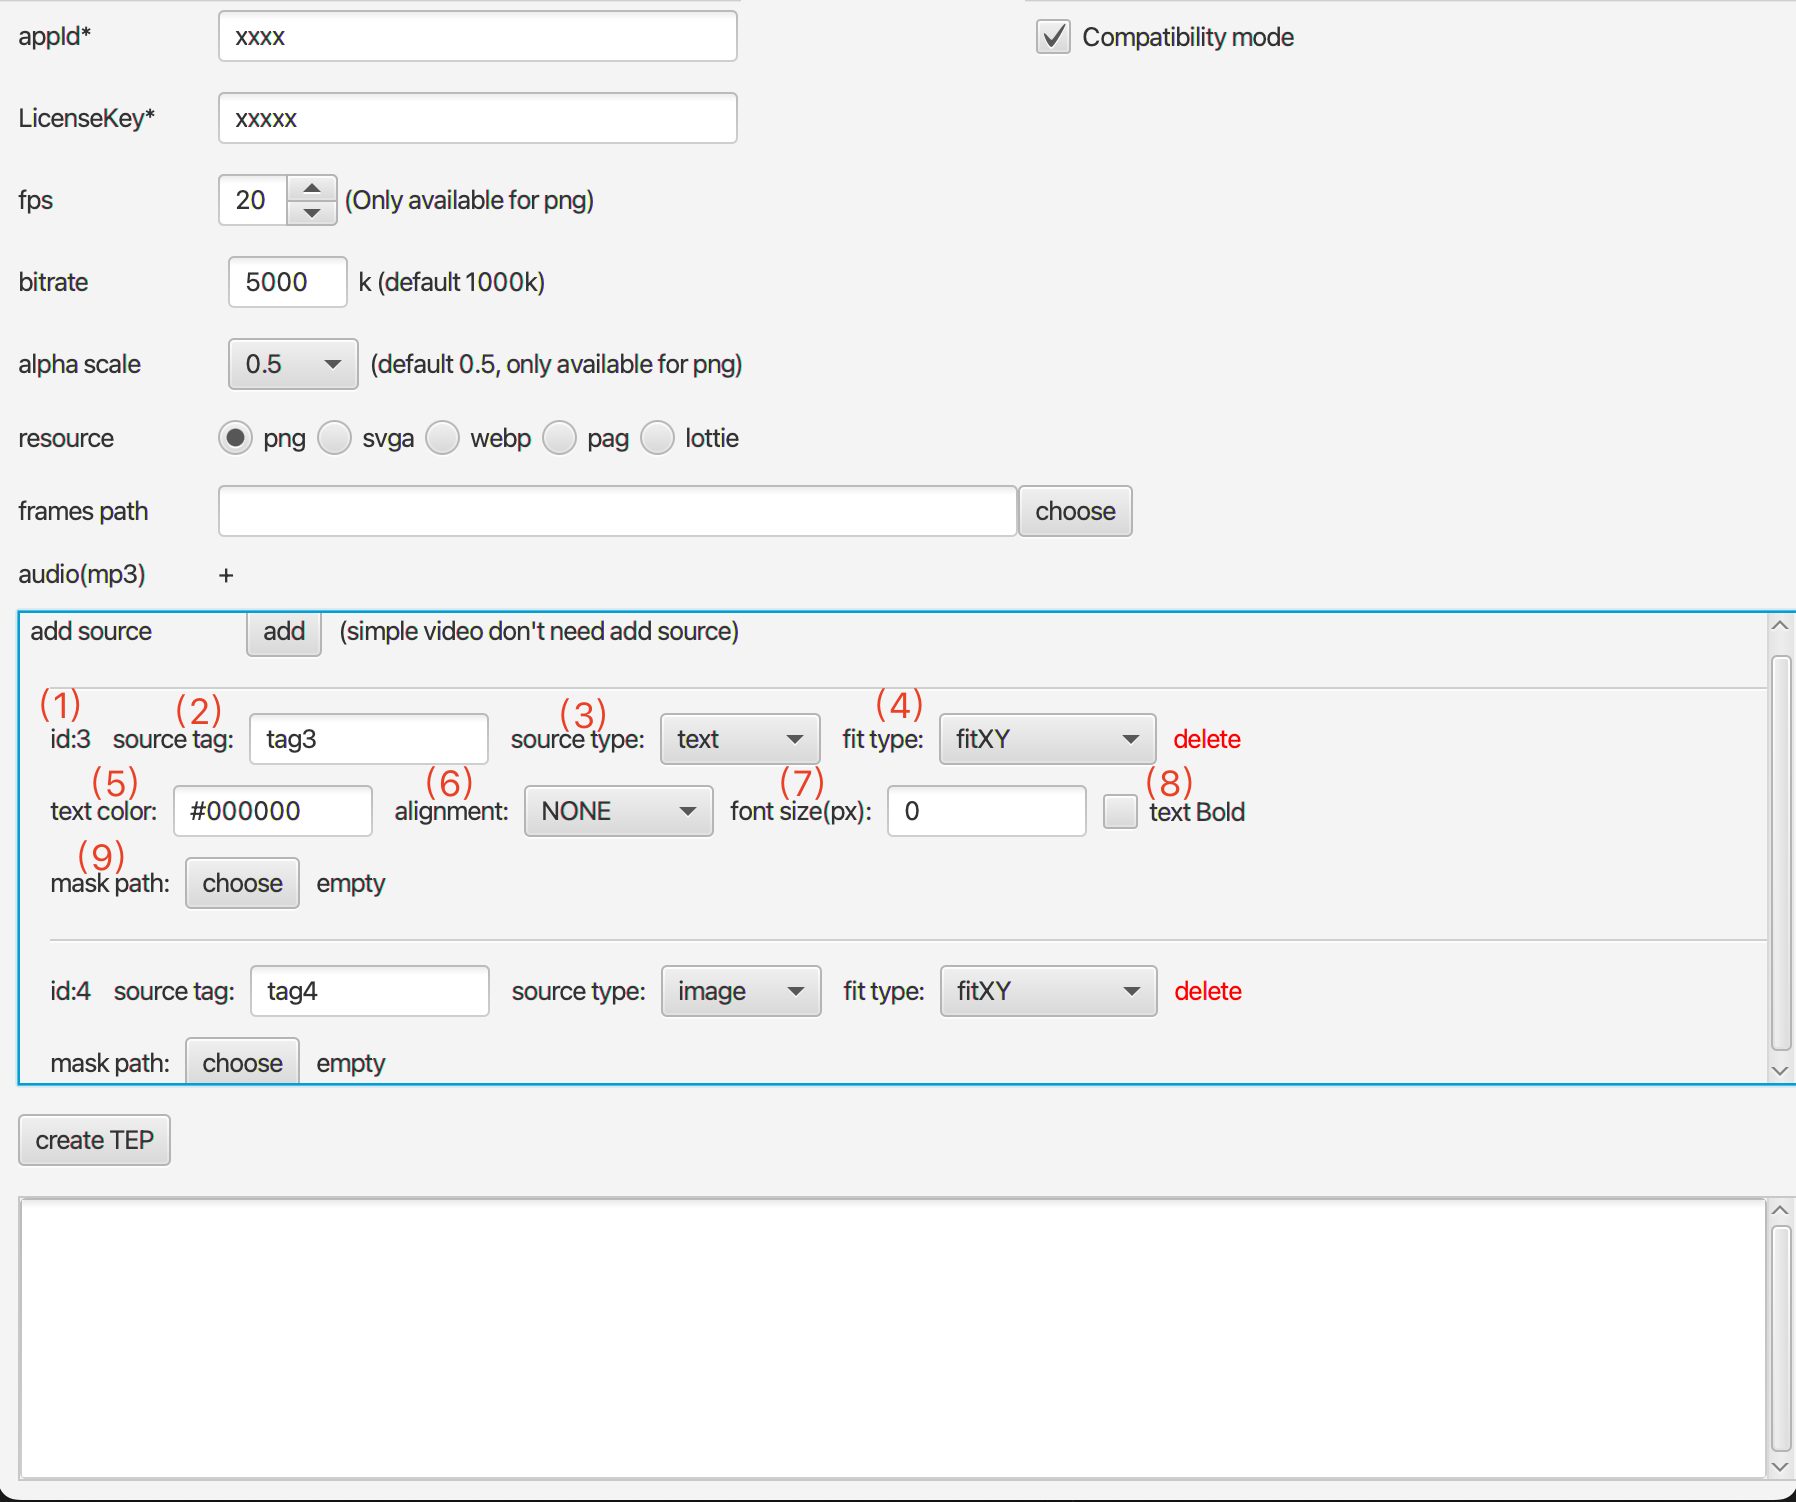Click choose button for frames path
Image resolution: width=1796 pixels, height=1502 pixels.
point(1076,511)
